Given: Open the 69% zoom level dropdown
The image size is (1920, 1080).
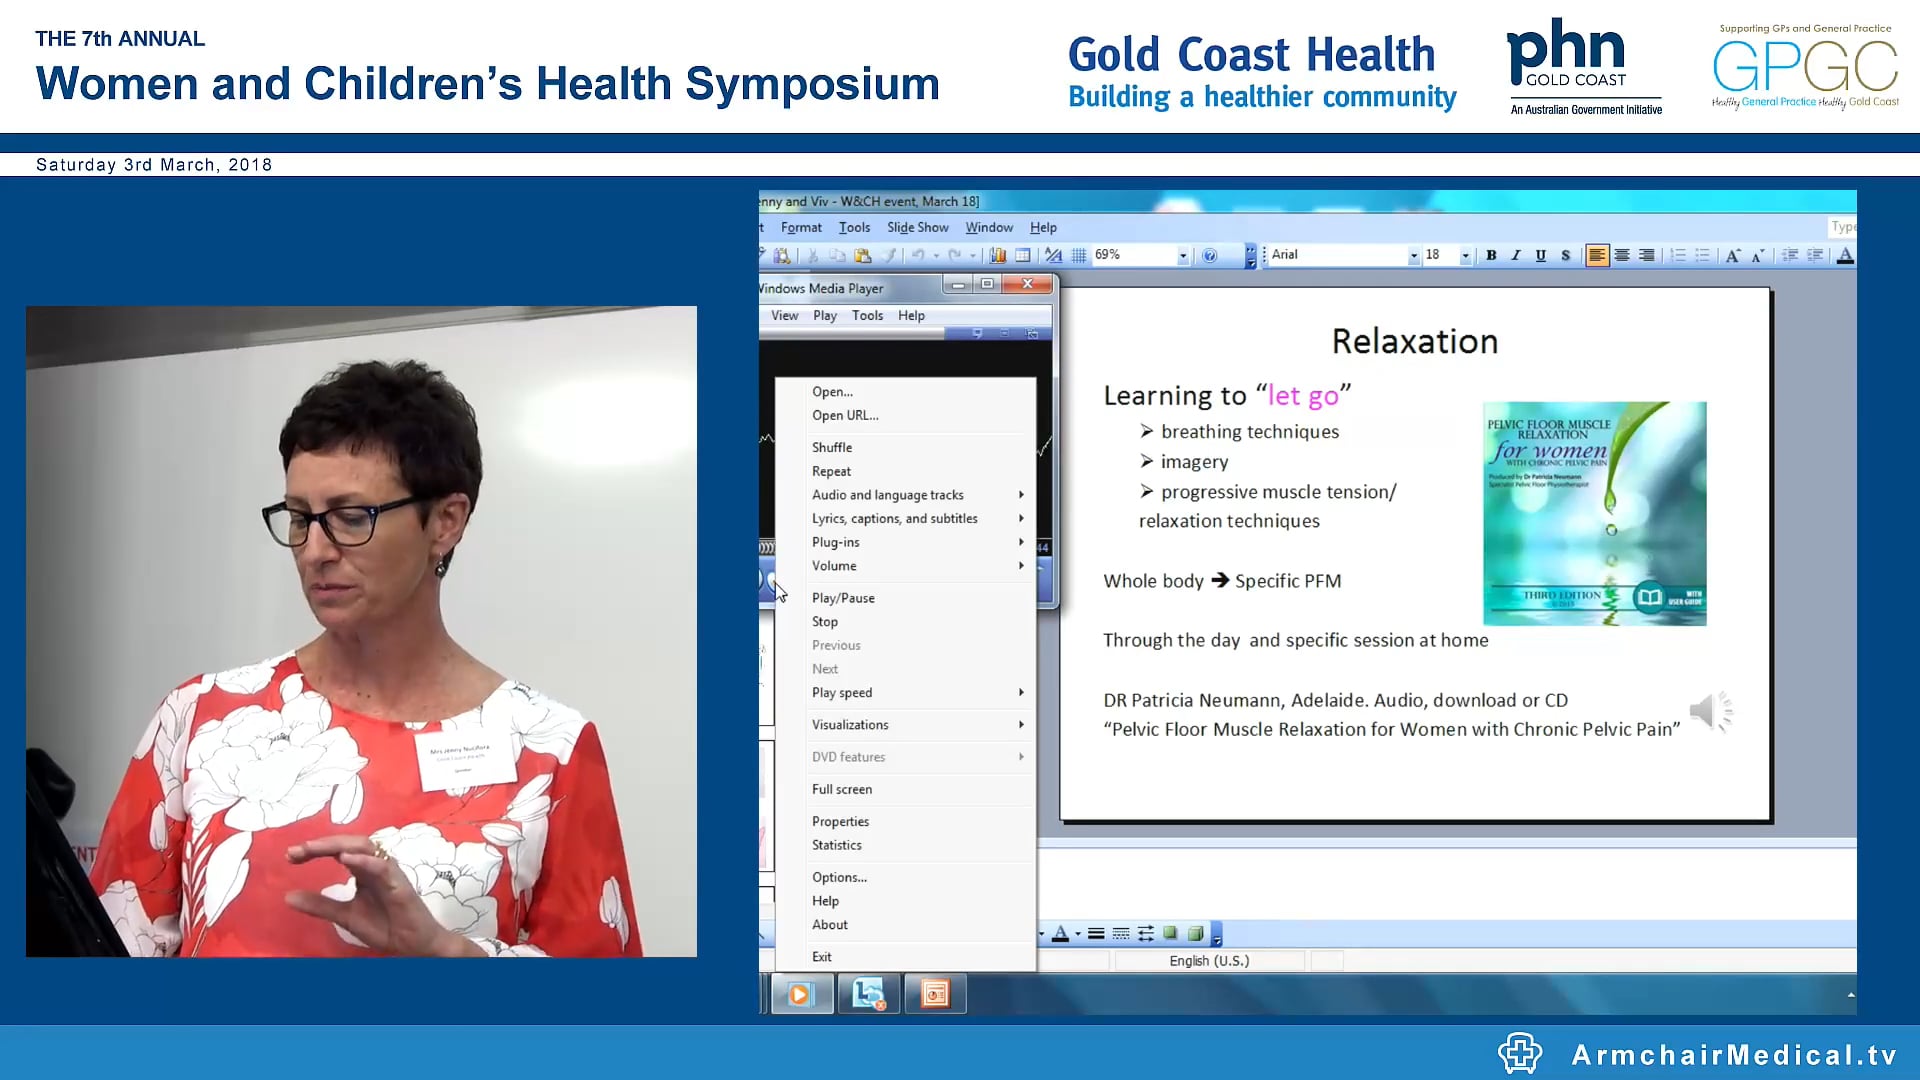Looking at the screenshot, I should click(1182, 255).
